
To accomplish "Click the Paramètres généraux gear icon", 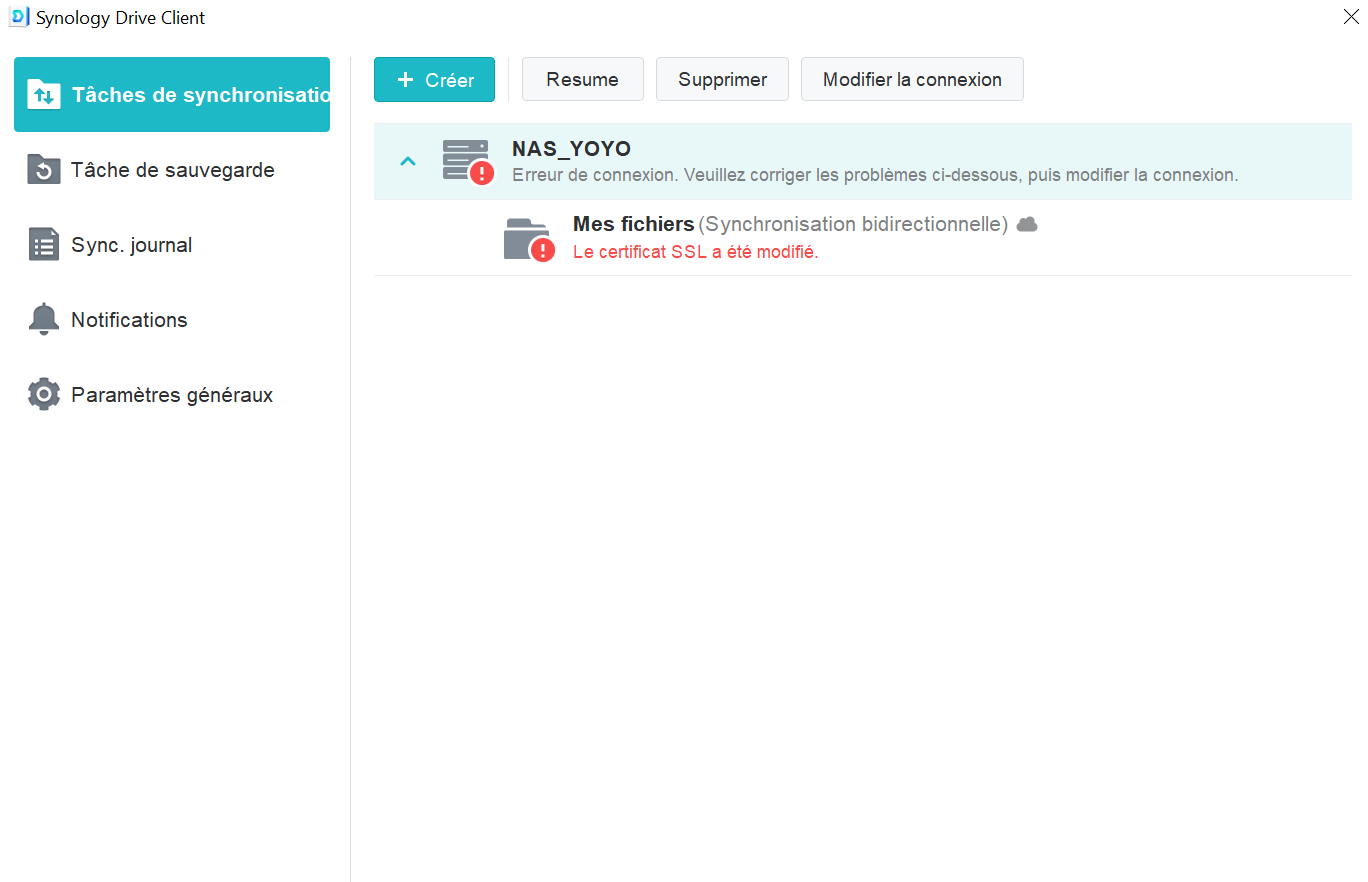I will coord(44,395).
